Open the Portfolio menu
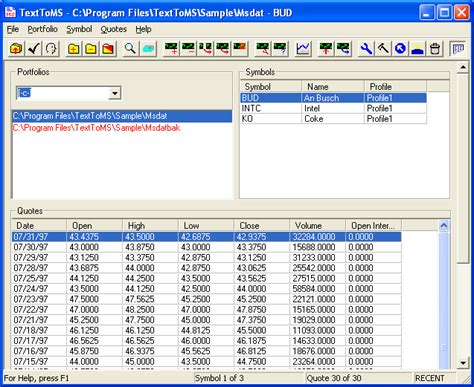The height and width of the screenshot is (387, 474). click(x=43, y=29)
